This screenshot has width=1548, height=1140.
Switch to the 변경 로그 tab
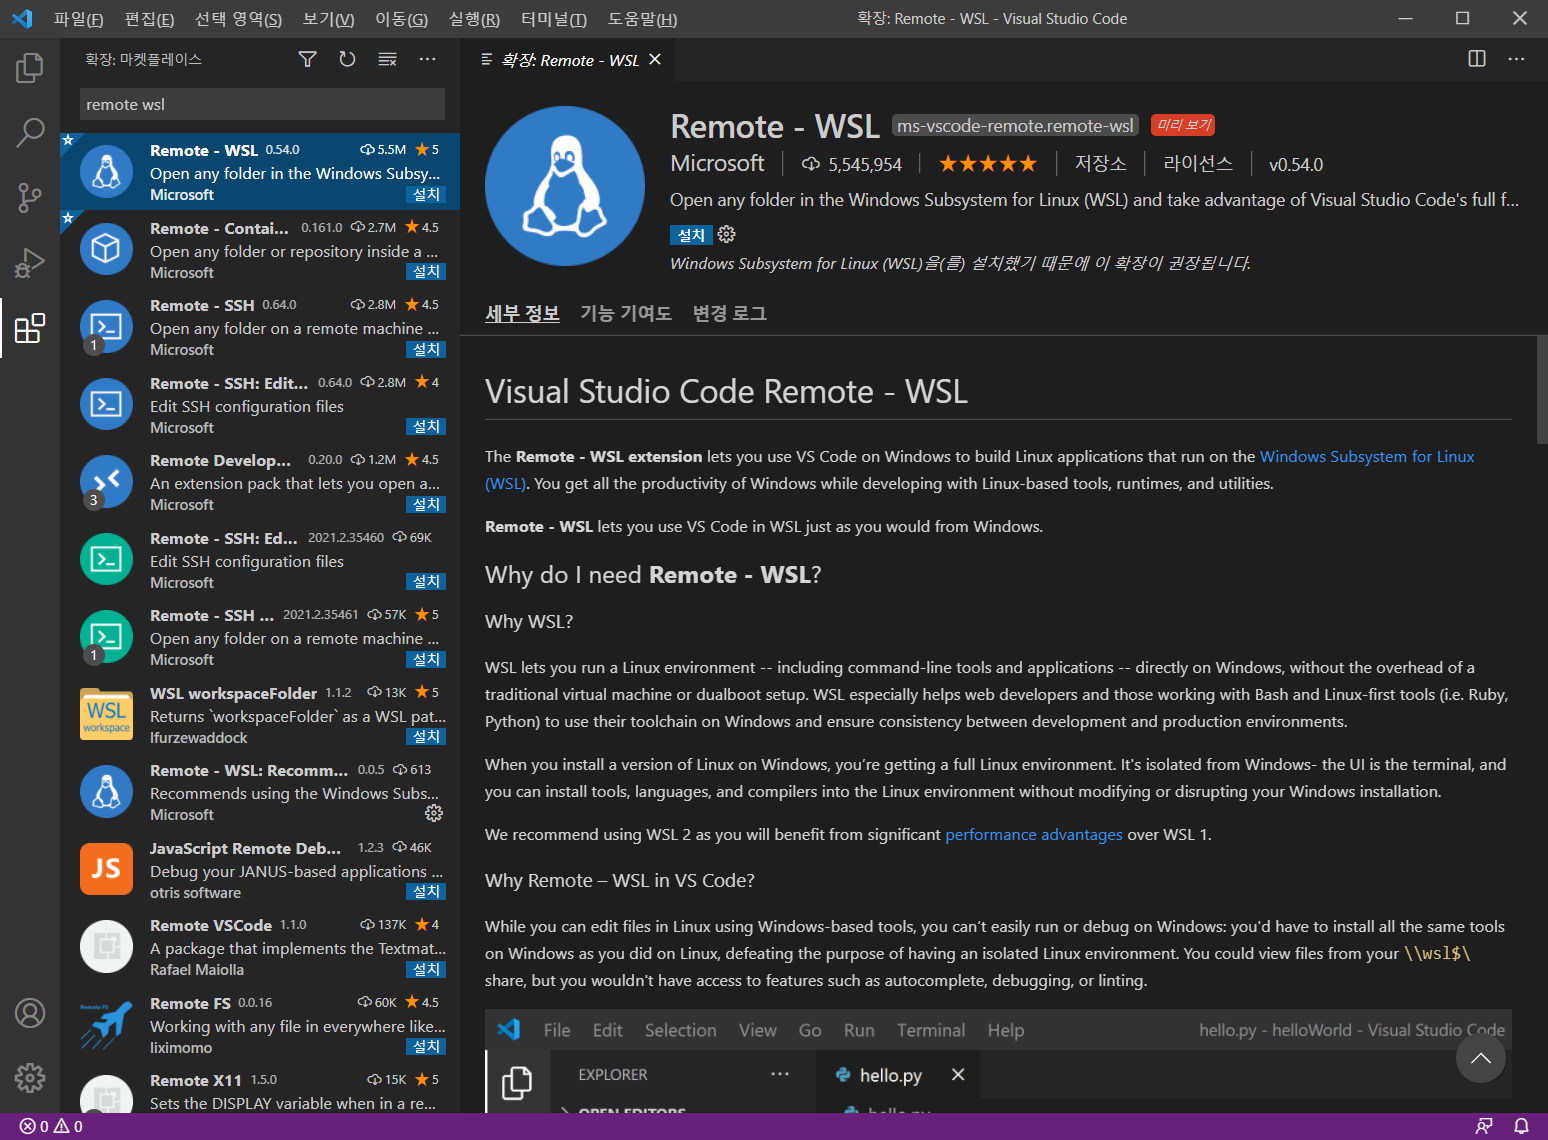(730, 313)
